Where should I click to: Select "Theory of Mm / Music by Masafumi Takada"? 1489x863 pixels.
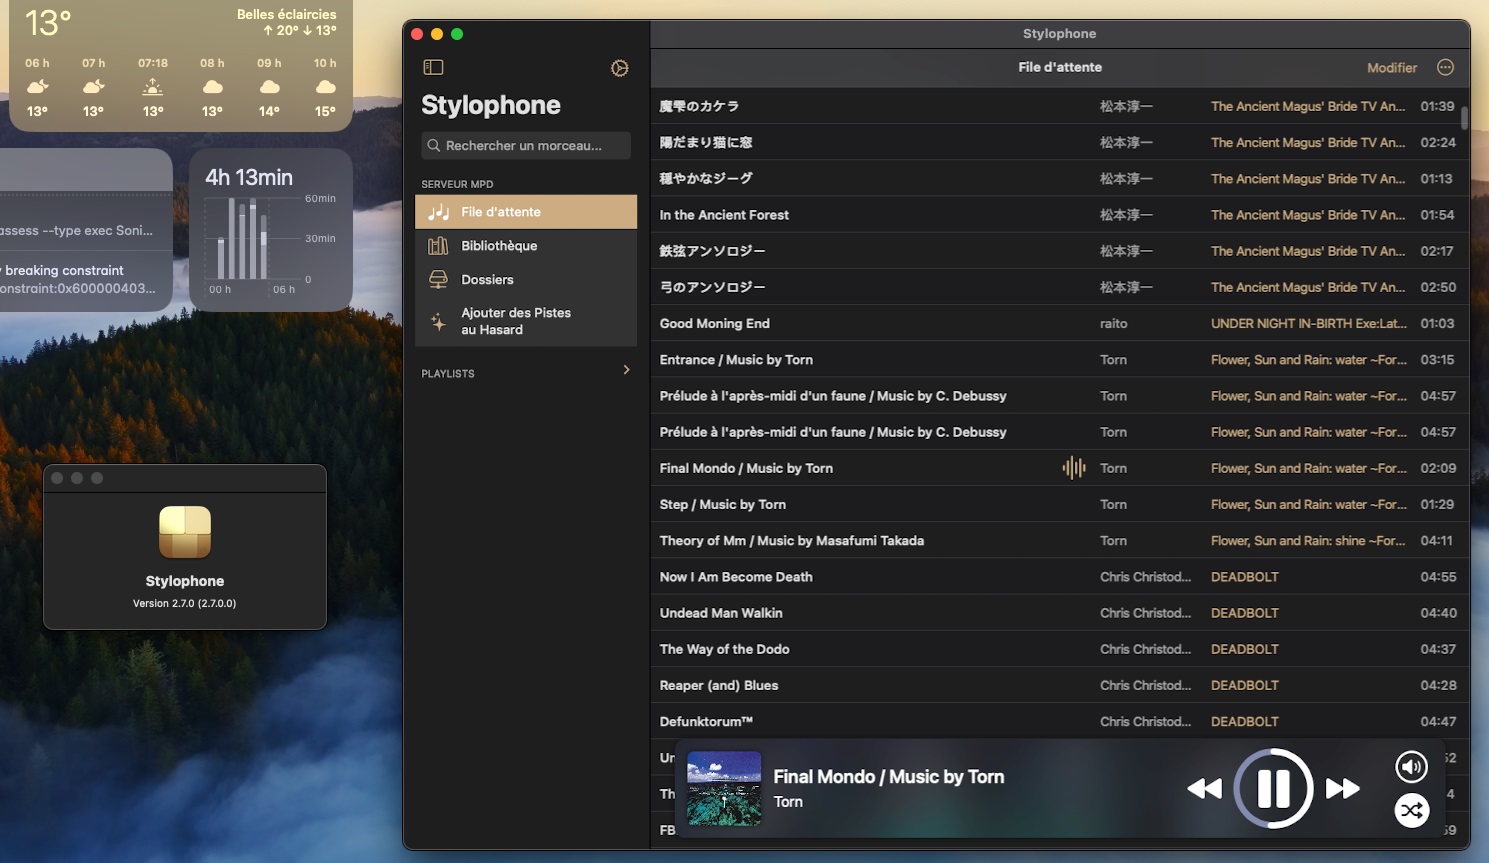click(x=1059, y=541)
